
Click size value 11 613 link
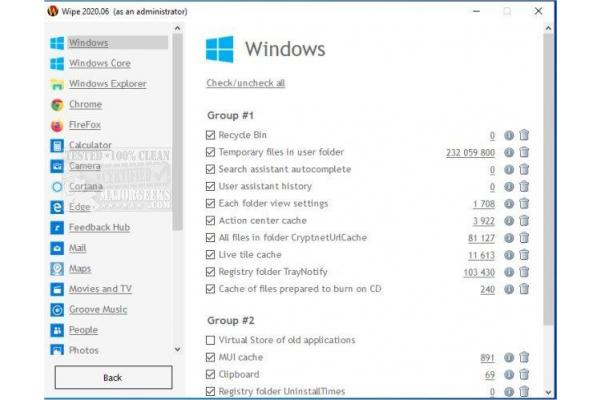pos(481,255)
